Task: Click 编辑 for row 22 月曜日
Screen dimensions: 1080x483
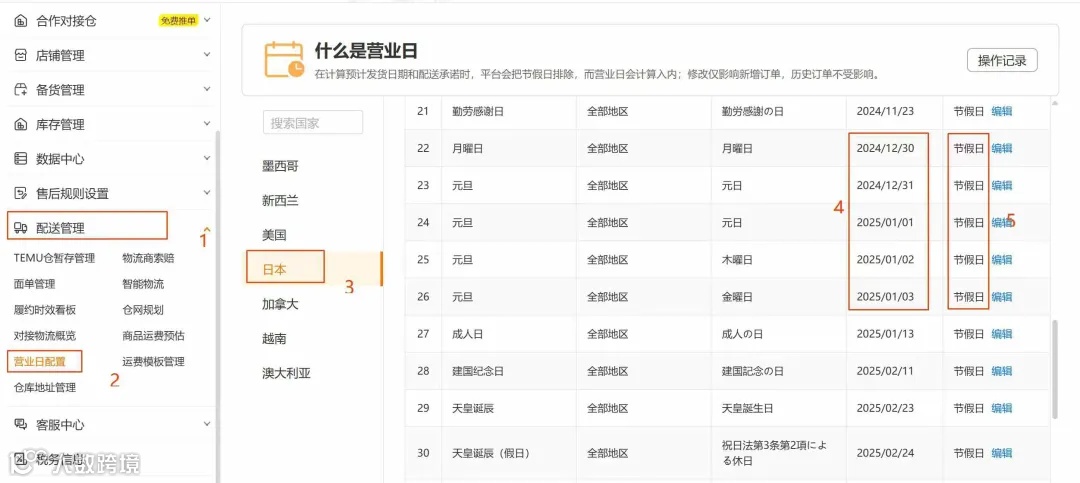Action: tap(1001, 148)
